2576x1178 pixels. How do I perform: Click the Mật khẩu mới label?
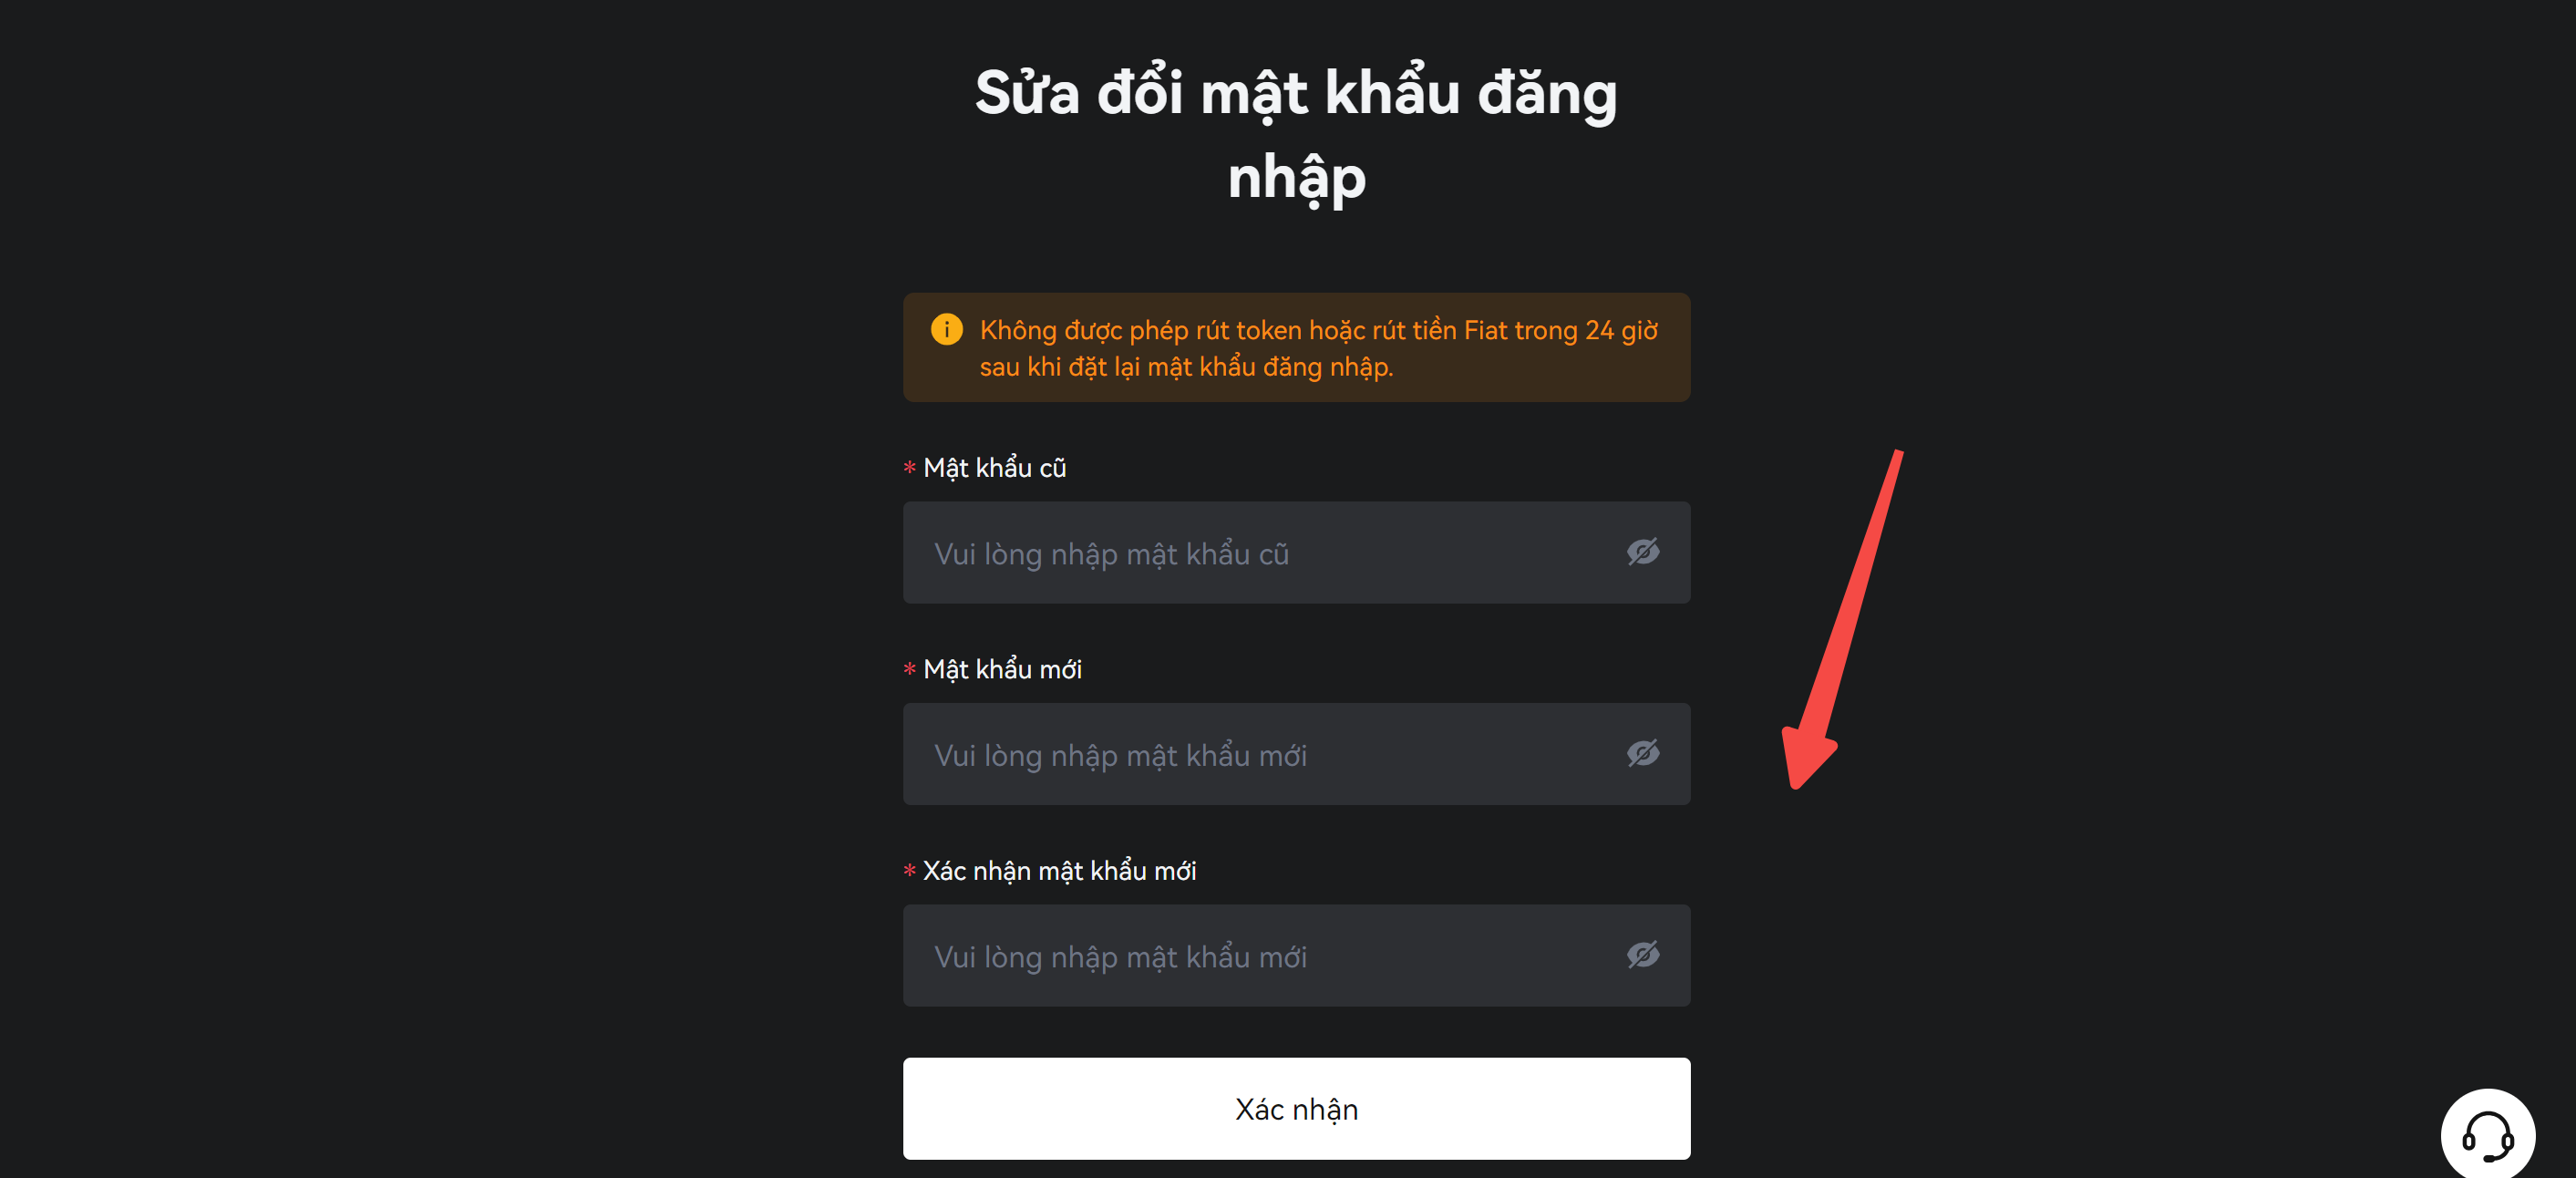click(1002, 669)
